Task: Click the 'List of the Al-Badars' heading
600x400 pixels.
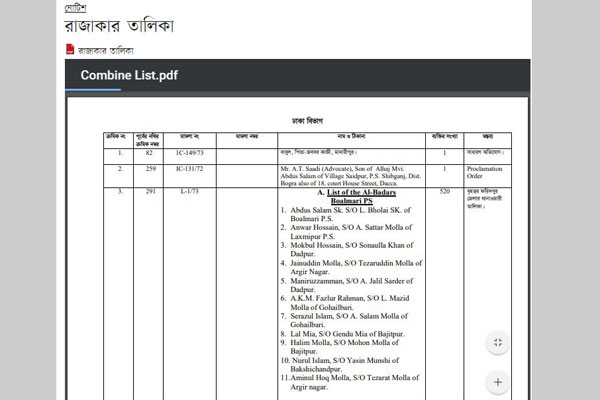Action: [x=361, y=193]
